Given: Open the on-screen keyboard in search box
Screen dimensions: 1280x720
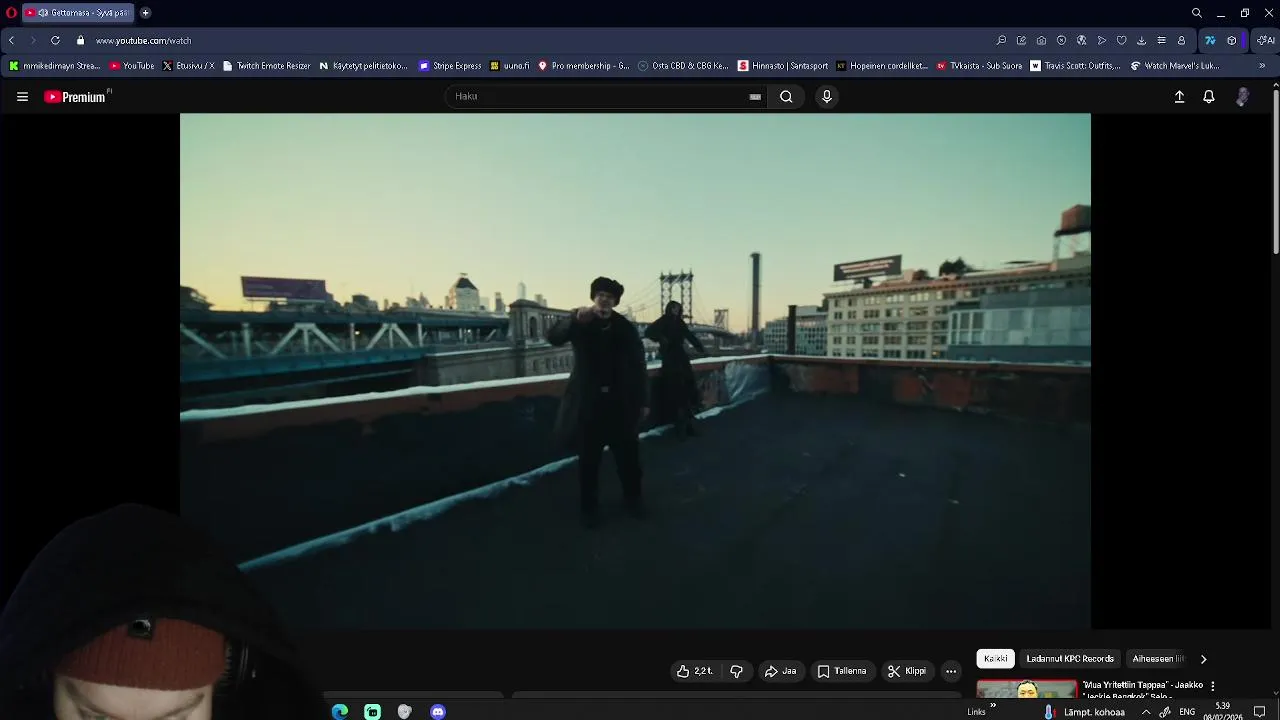Looking at the screenshot, I should 755,97.
